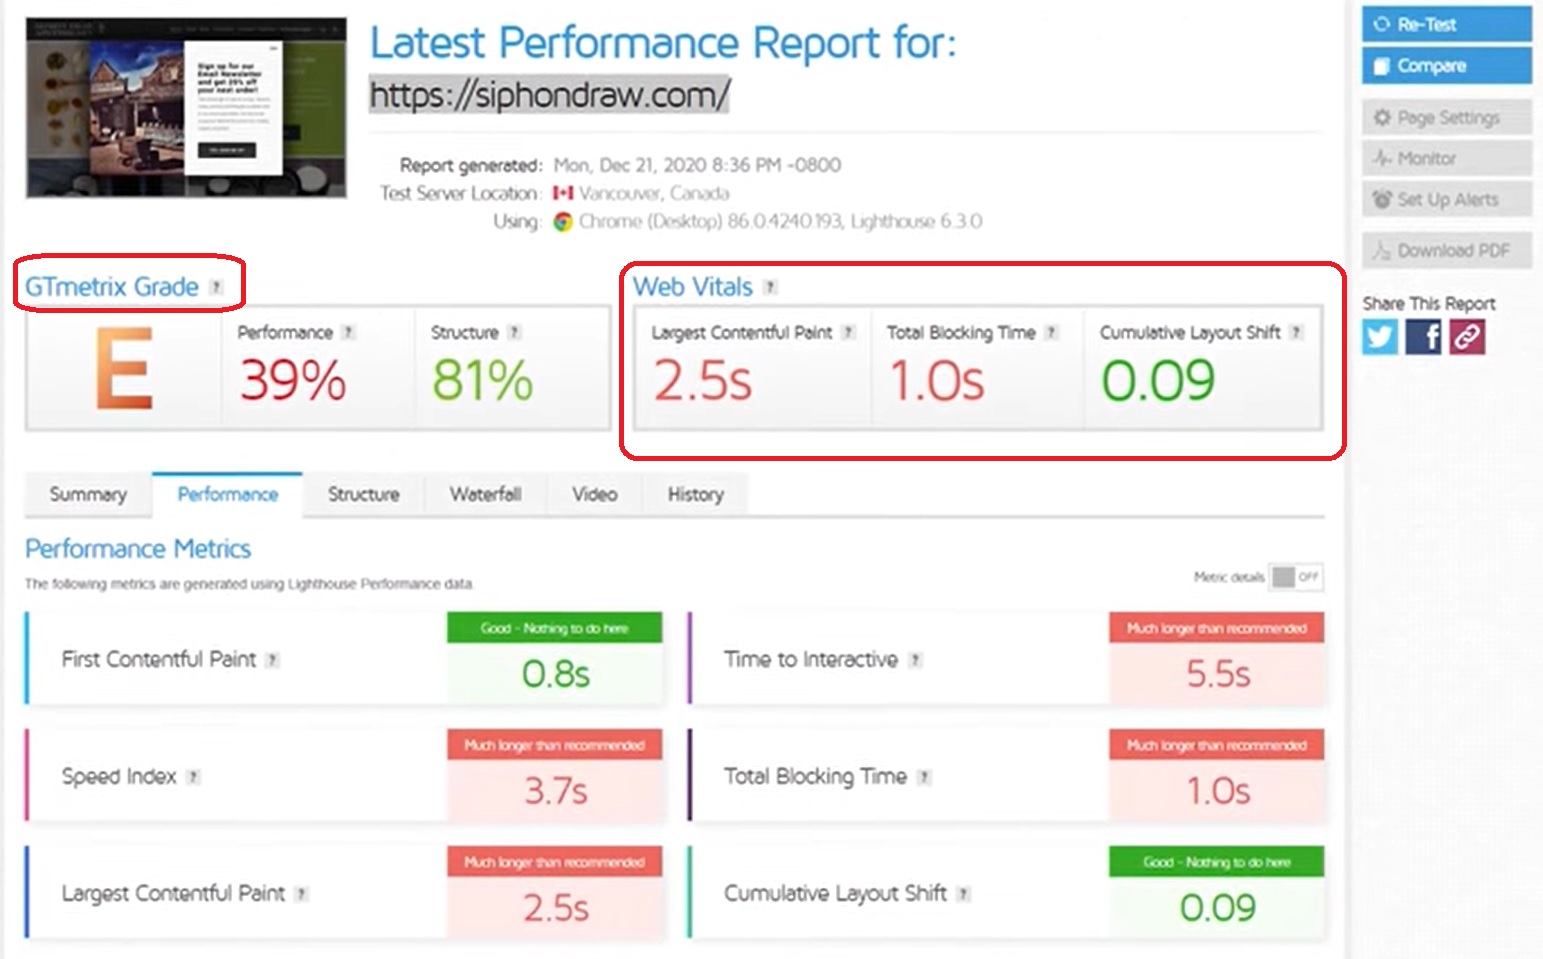Copy report link icon

1467,337
